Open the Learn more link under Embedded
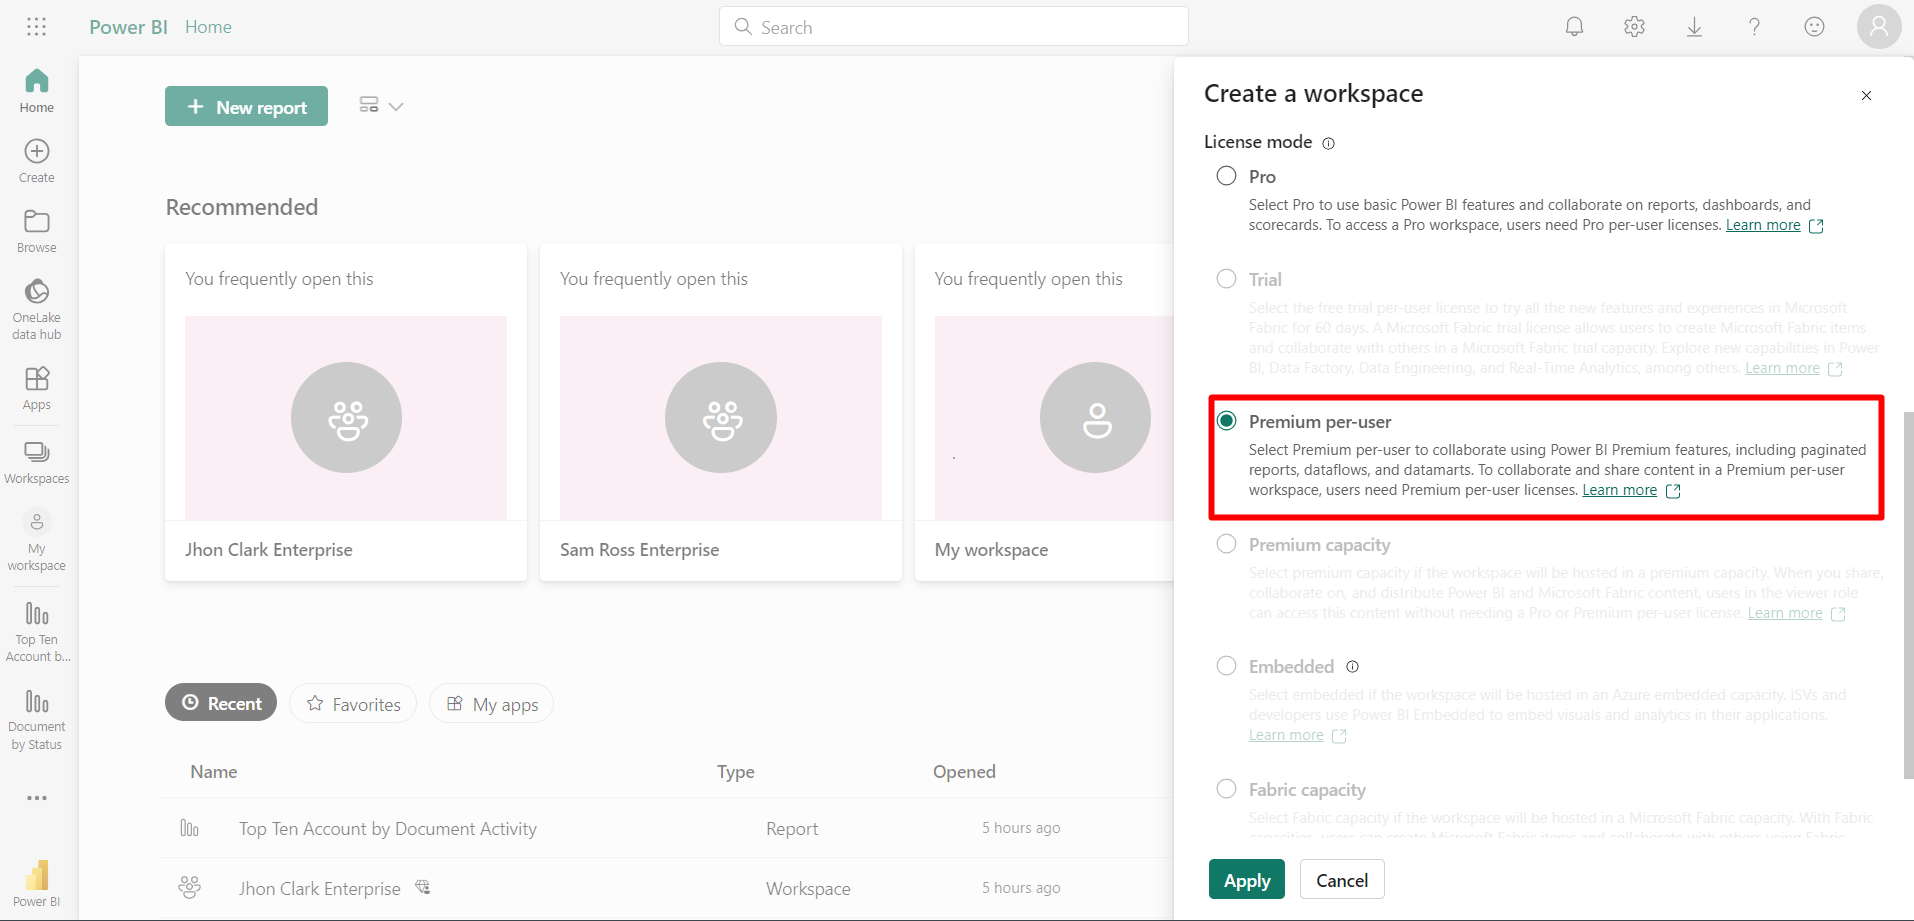1914x921 pixels. [1286, 735]
